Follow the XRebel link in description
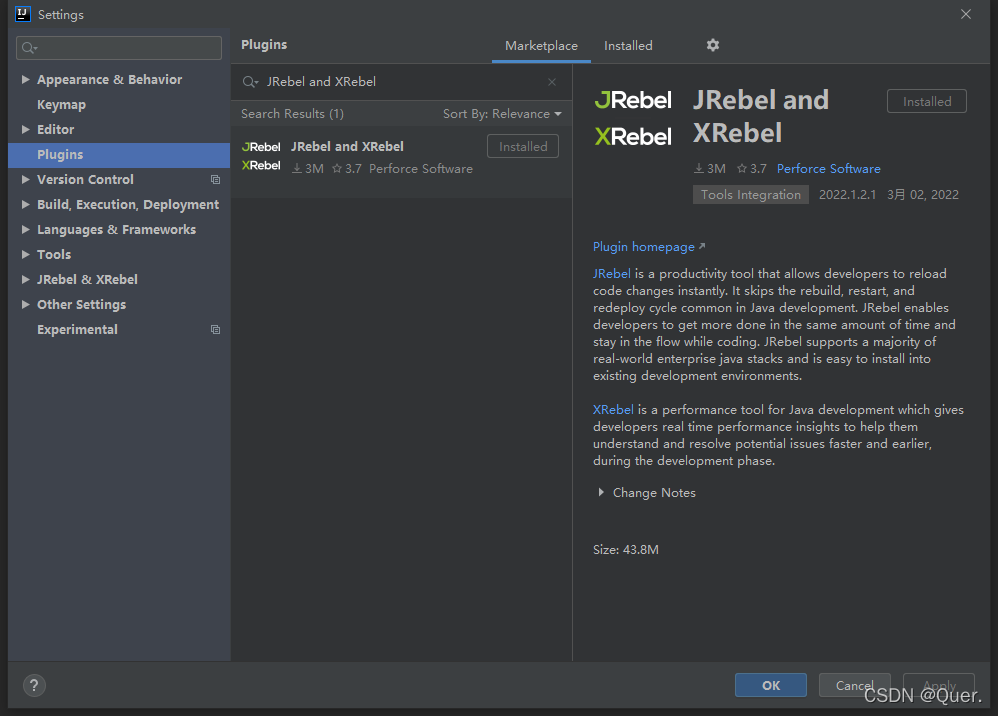 point(613,410)
